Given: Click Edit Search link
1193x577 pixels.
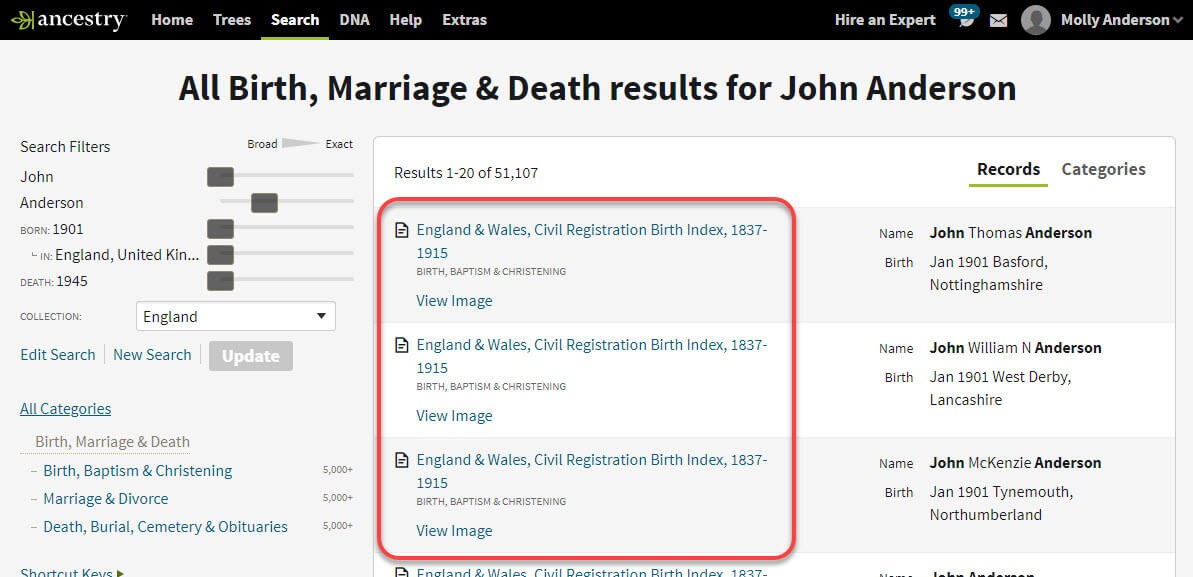Looking at the screenshot, I should click(58, 355).
